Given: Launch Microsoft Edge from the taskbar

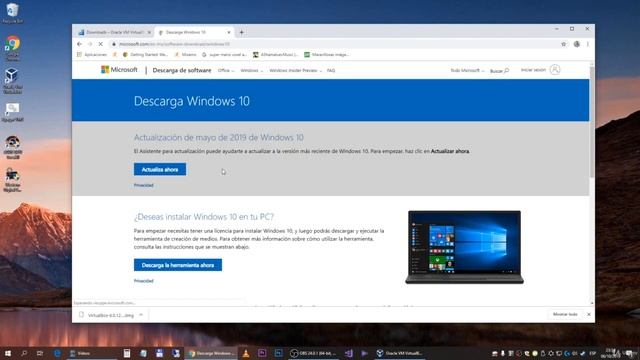Looking at the screenshot, I should (57, 353).
